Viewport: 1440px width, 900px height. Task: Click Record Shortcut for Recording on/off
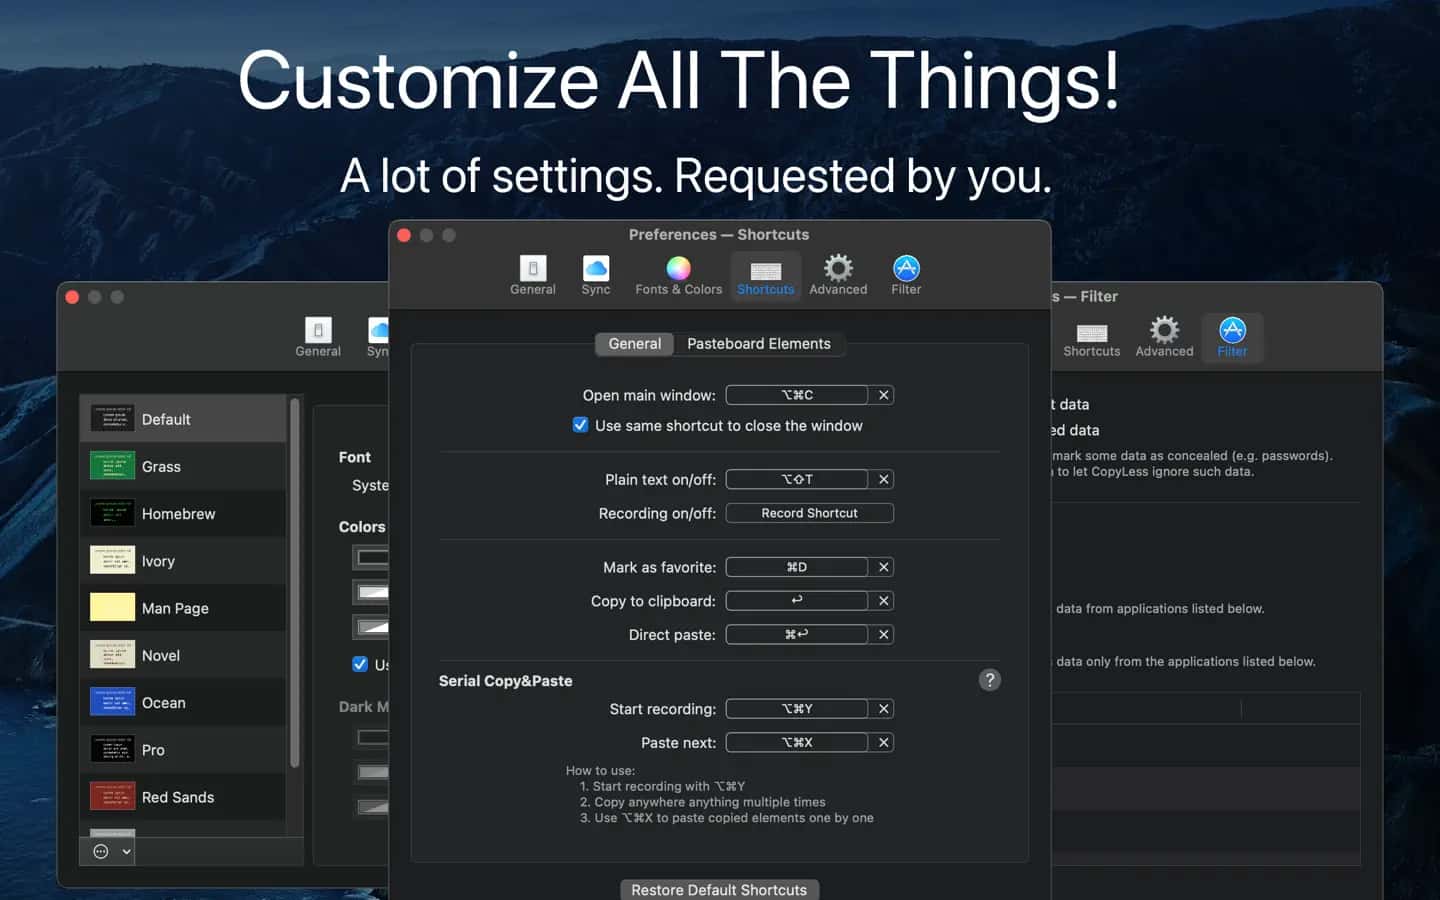tap(809, 513)
